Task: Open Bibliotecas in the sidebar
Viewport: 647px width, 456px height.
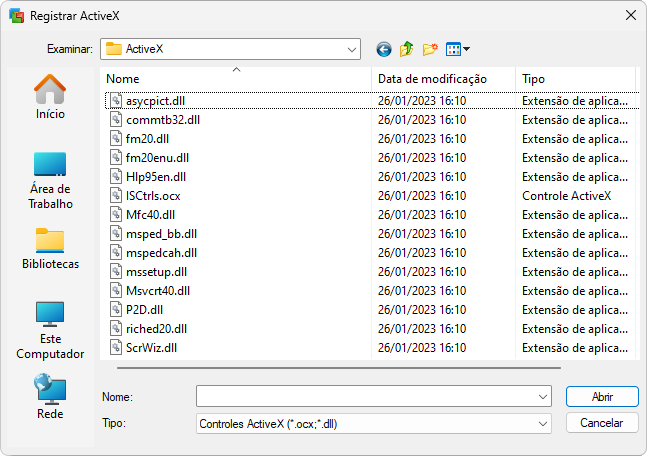Action: point(50,249)
